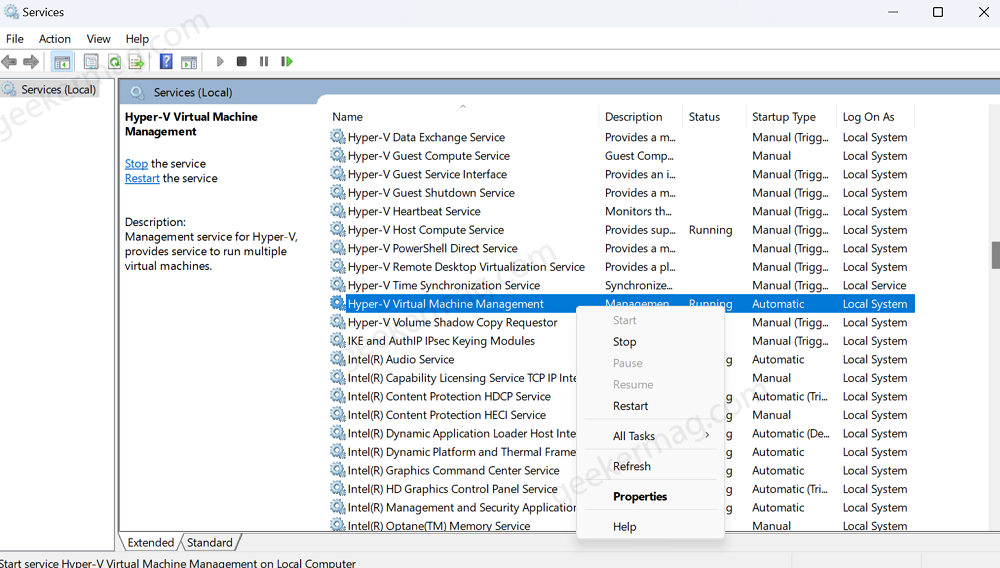Select Hyper-V Guest Shutdown Service row
Screen dimensions: 1000x568
622,193
